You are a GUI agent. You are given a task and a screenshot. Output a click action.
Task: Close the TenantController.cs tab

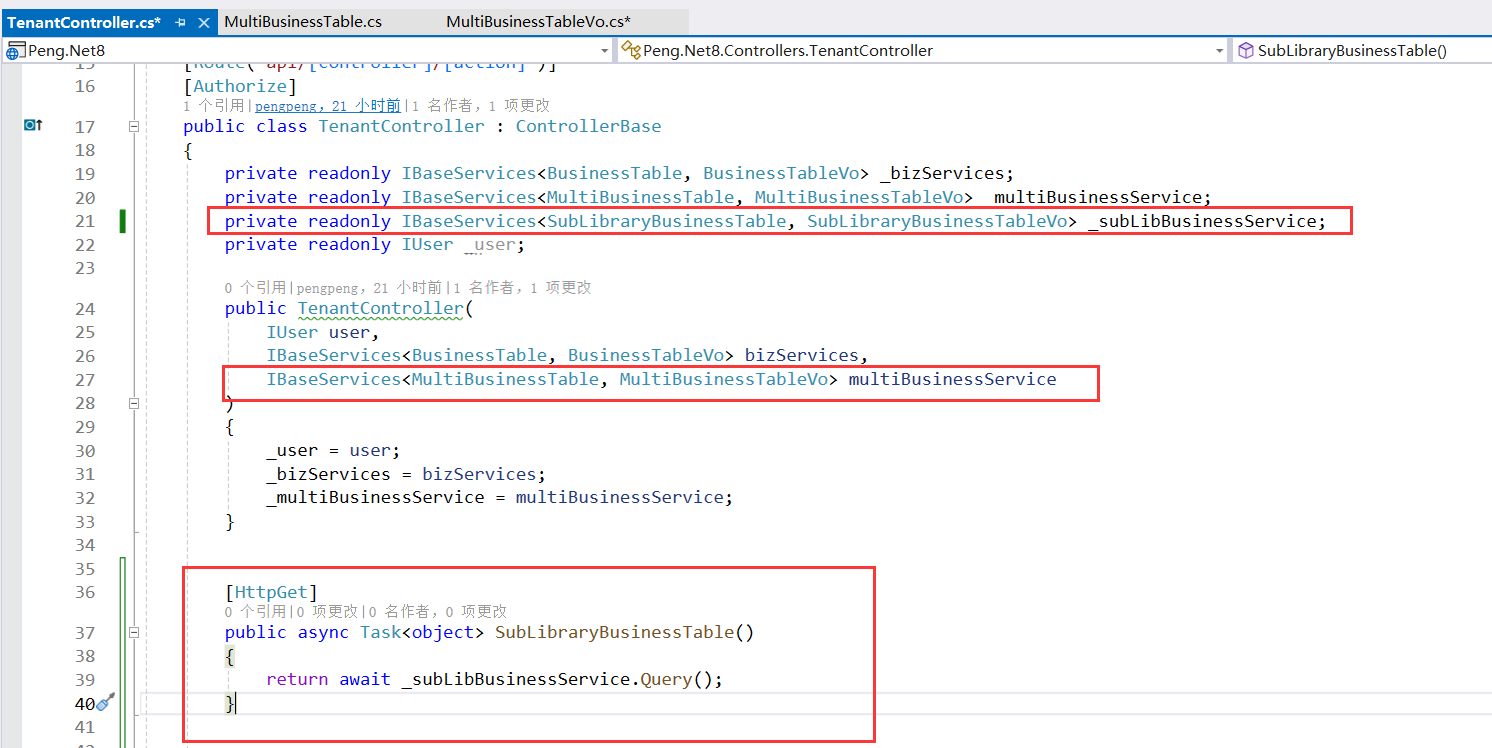tap(204, 22)
